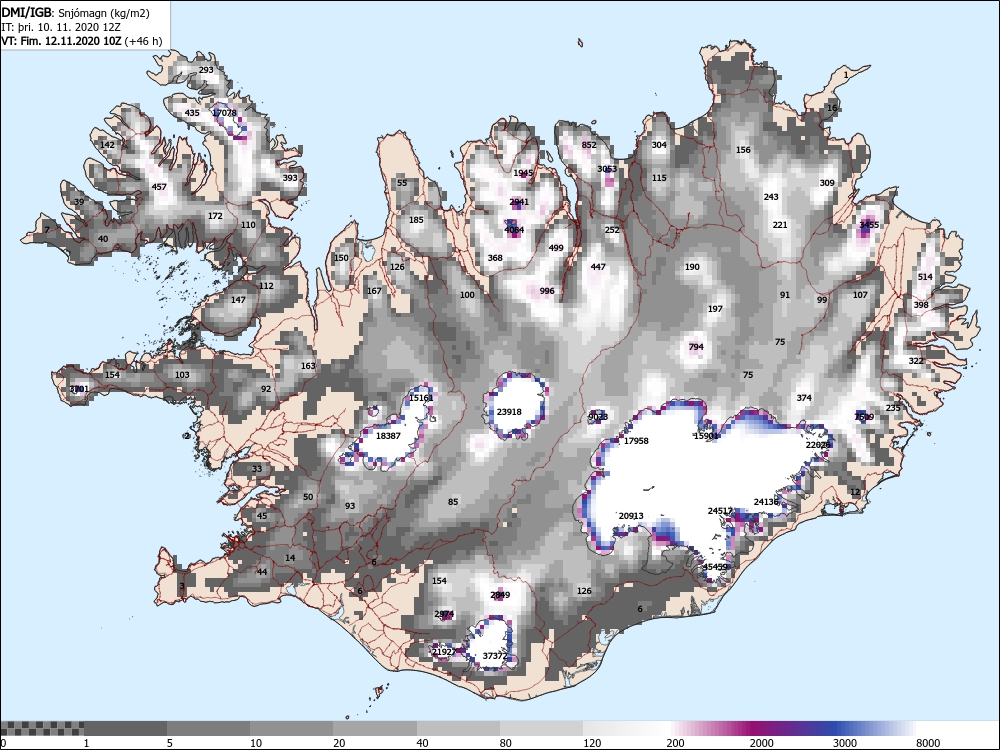Click the map value 996
The height and width of the screenshot is (750, 1000).
click(547, 291)
